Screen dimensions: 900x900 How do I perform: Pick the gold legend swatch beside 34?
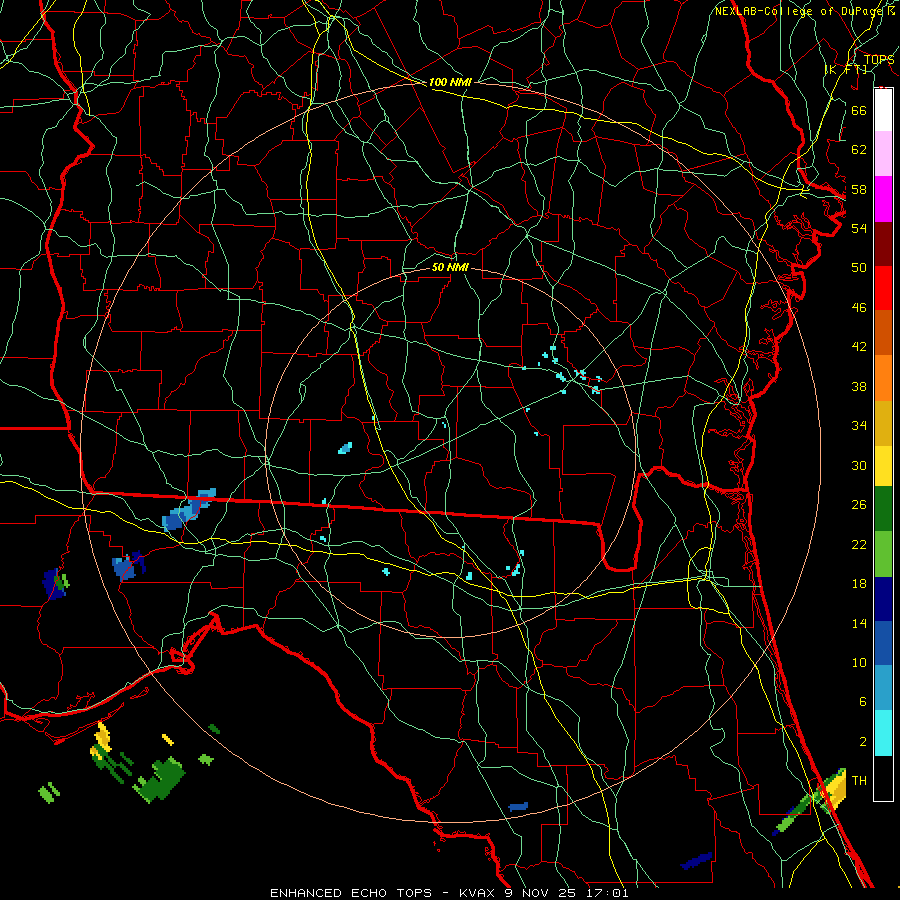pos(883,424)
